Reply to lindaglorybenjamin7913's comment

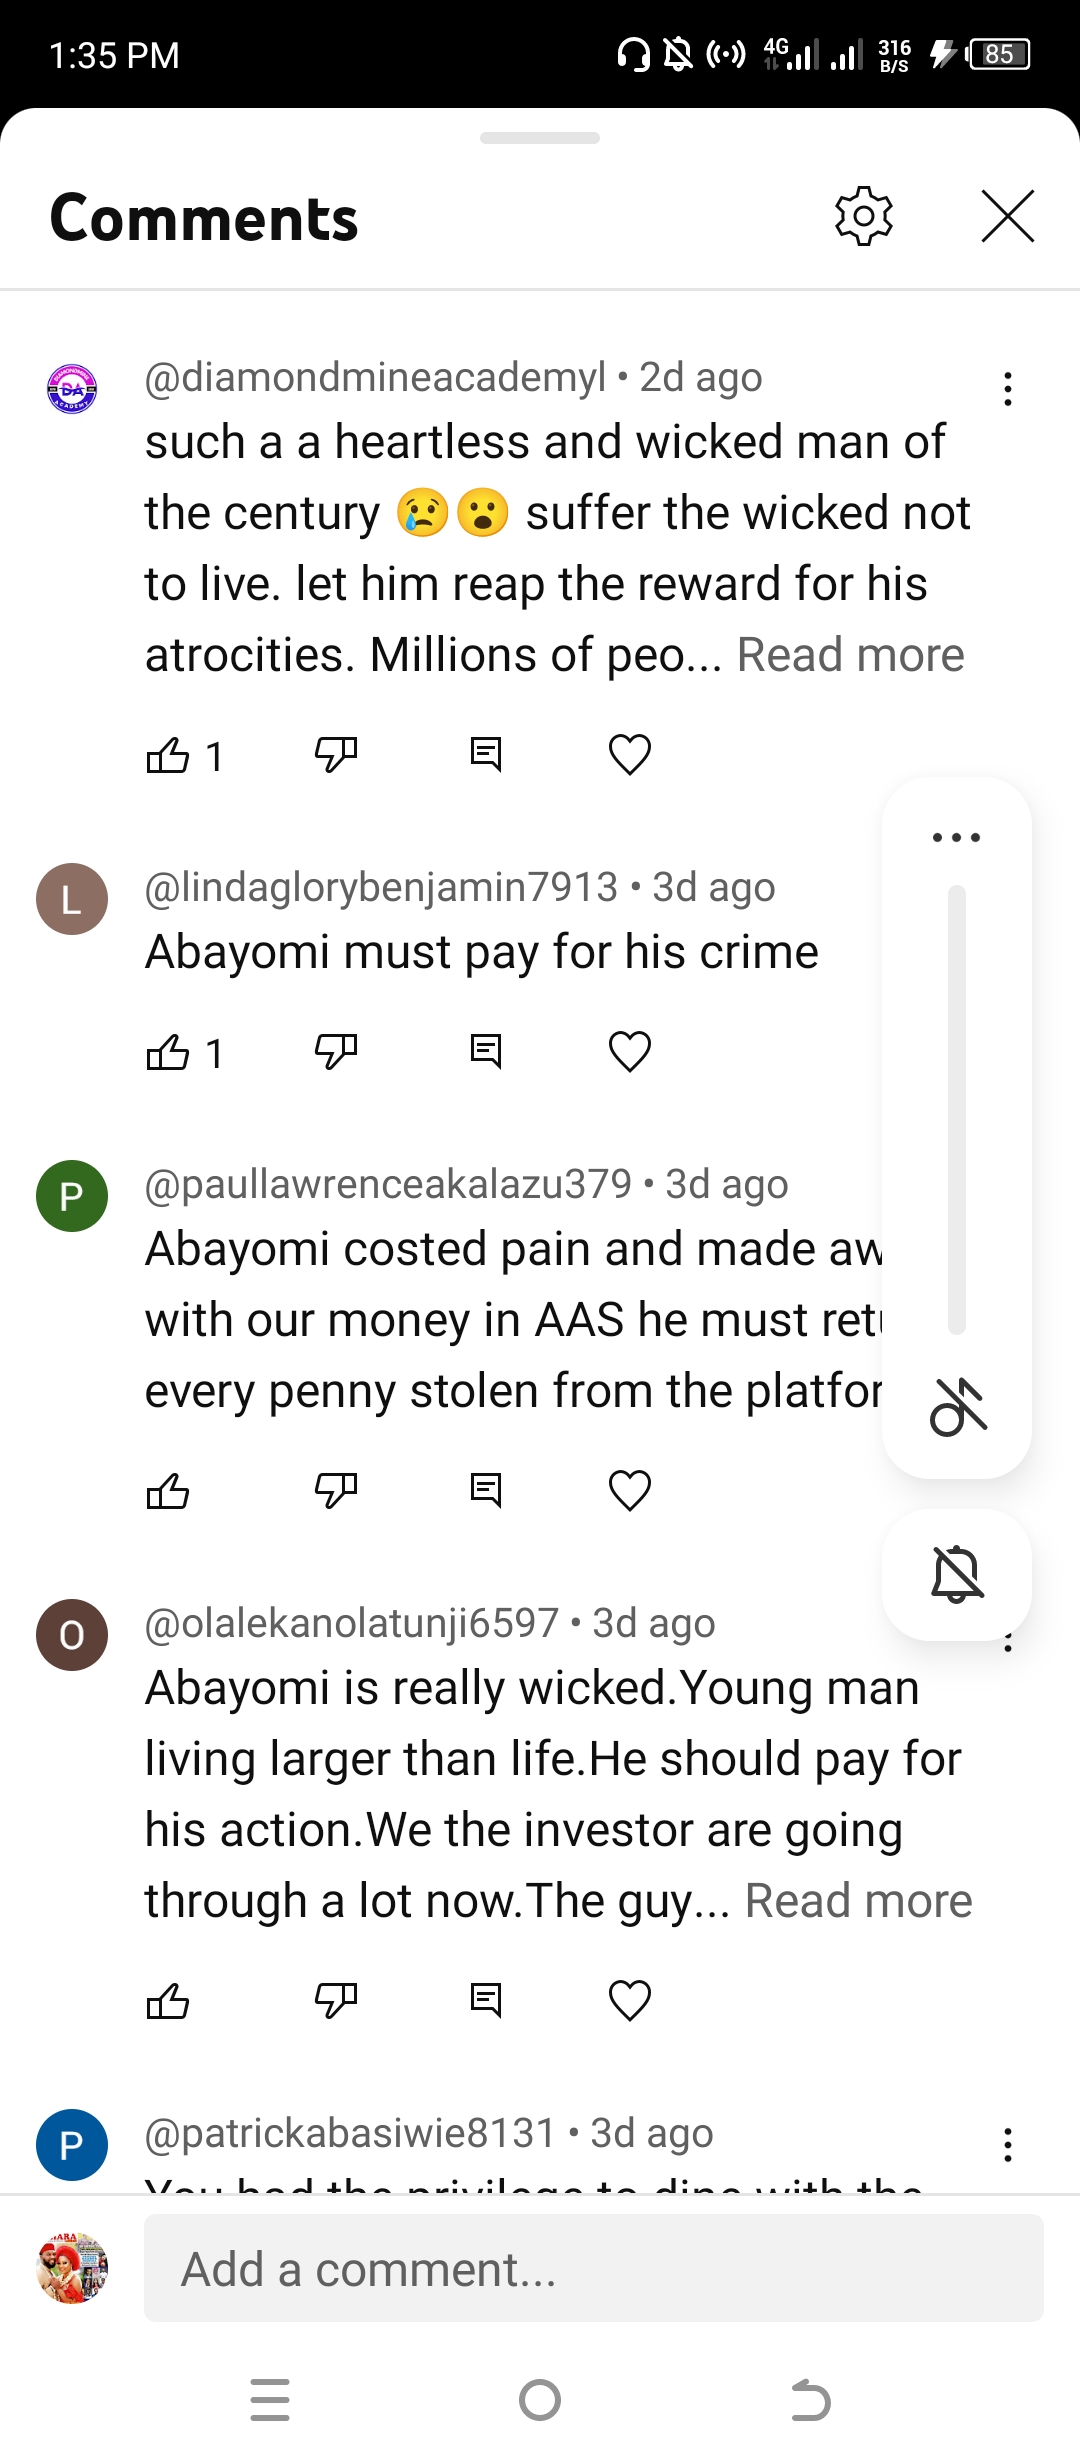click(486, 1051)
